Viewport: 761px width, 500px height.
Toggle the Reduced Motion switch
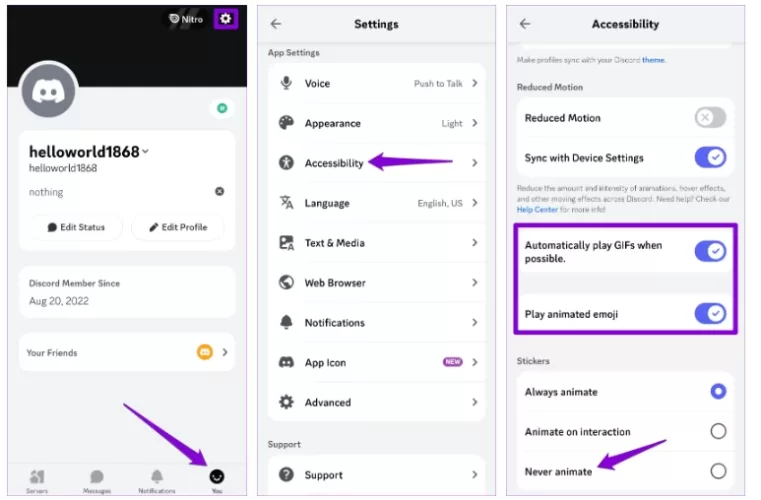[710, 117]
